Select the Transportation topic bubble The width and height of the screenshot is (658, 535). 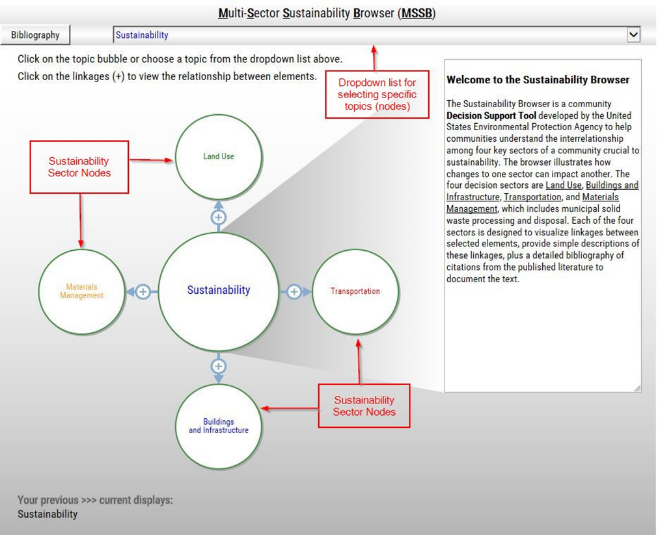[355, 291]
